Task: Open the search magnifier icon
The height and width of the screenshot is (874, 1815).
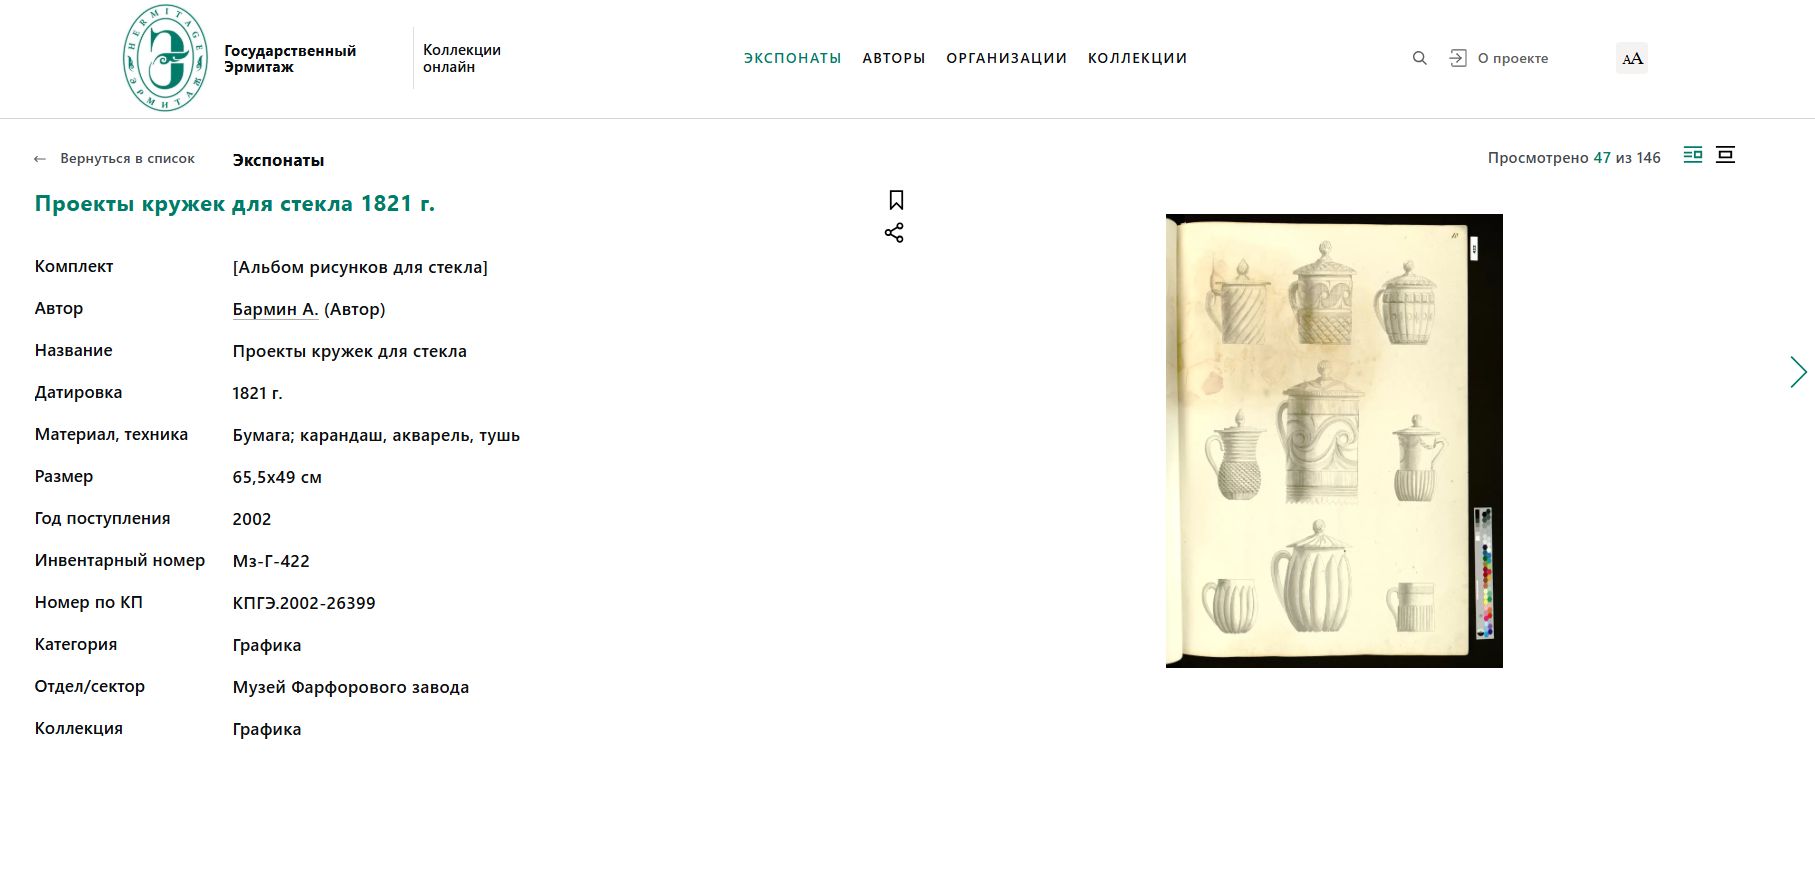Action: 1419,58
